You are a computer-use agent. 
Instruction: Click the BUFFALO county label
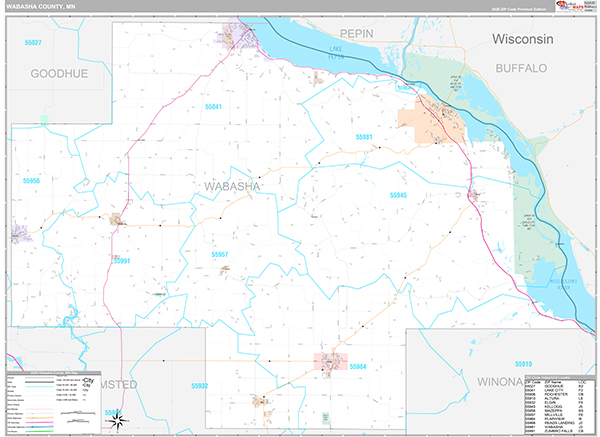[521, 68]
